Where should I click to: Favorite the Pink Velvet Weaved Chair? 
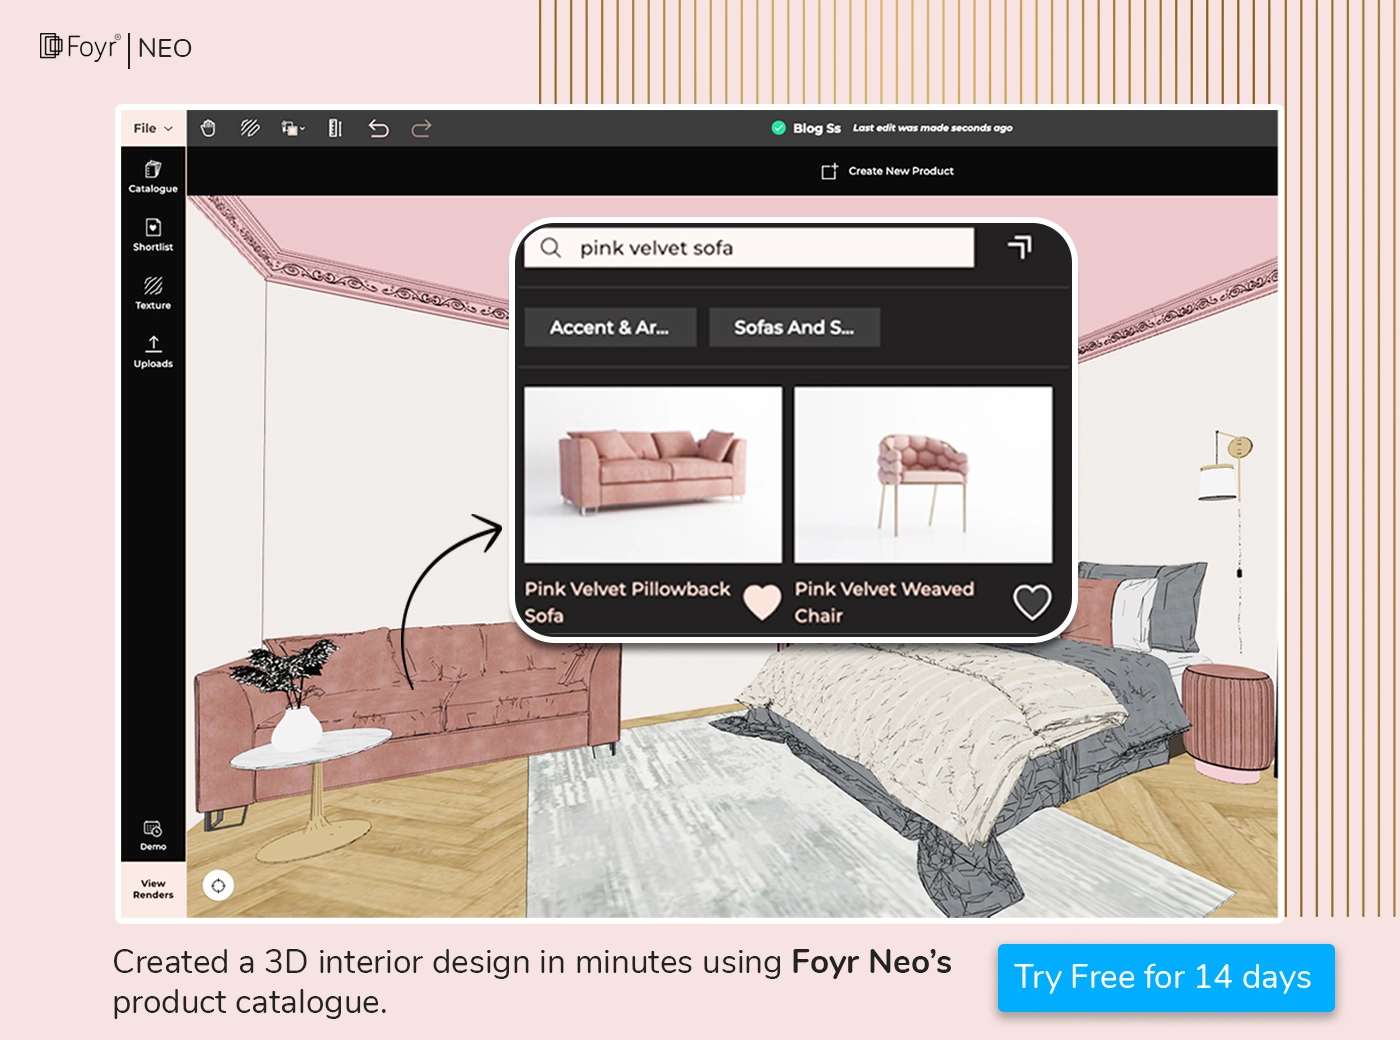coord(1033,601)
